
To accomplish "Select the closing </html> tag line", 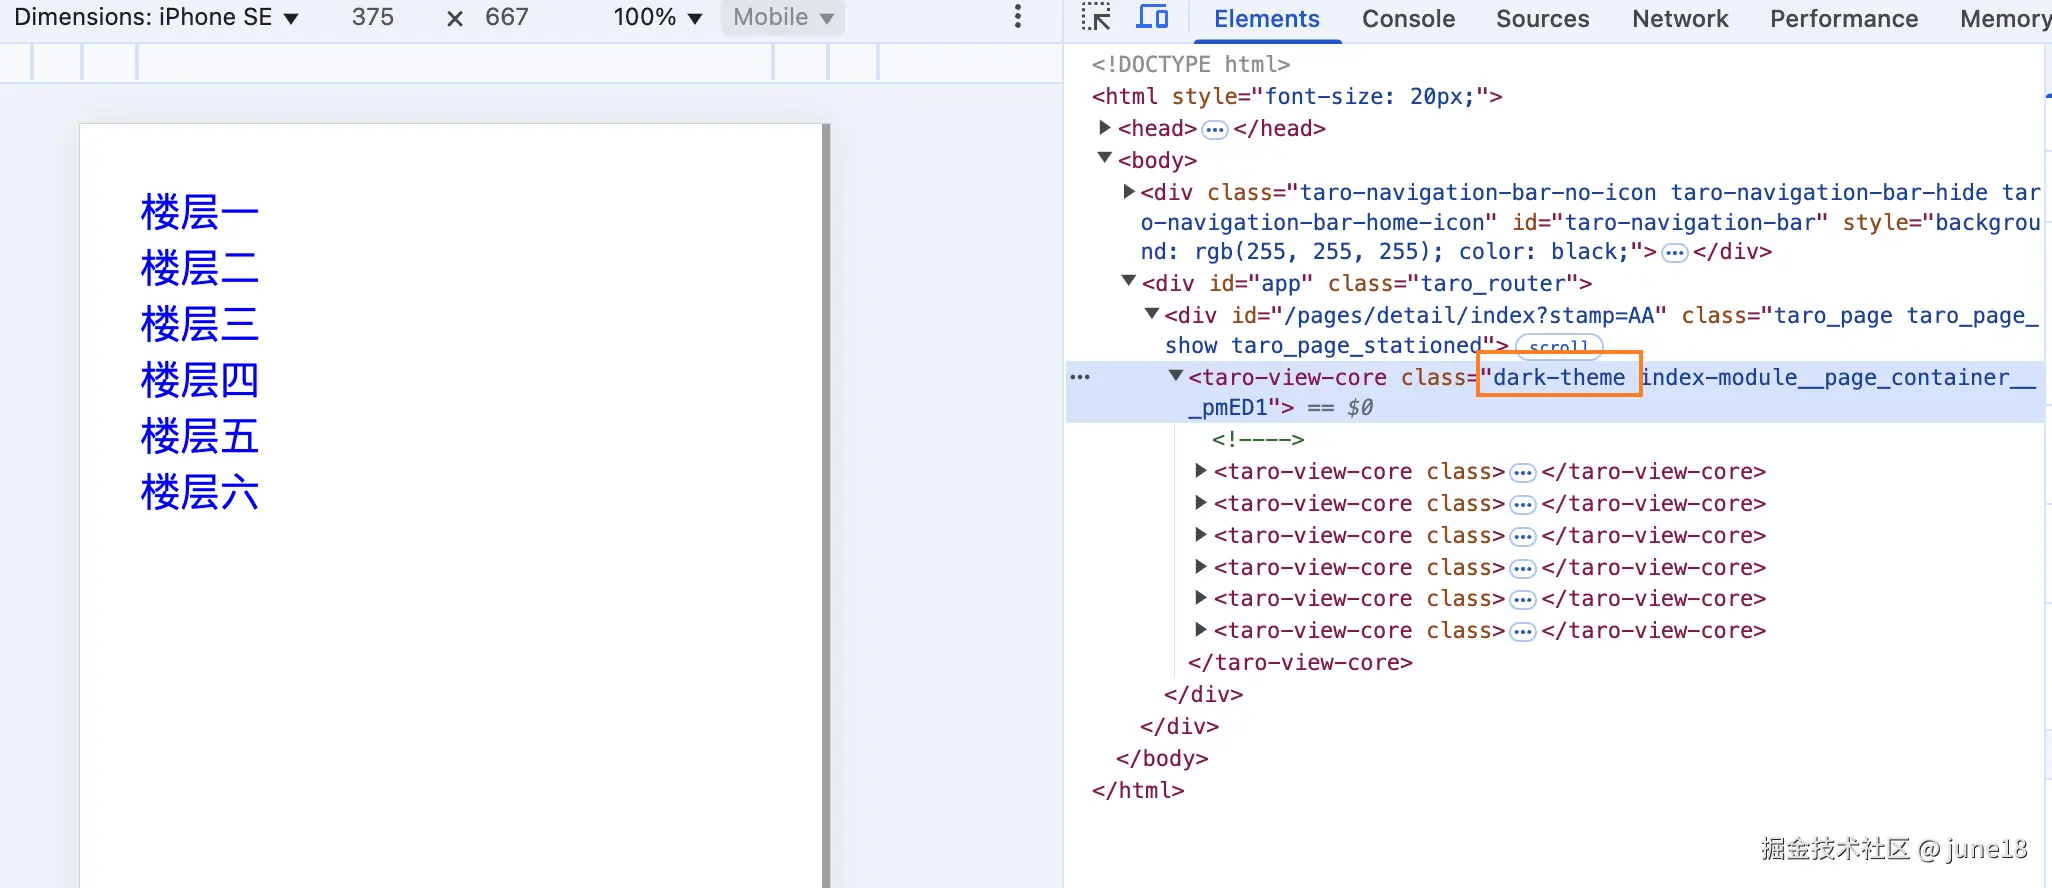I will (x=1138, y=790).
